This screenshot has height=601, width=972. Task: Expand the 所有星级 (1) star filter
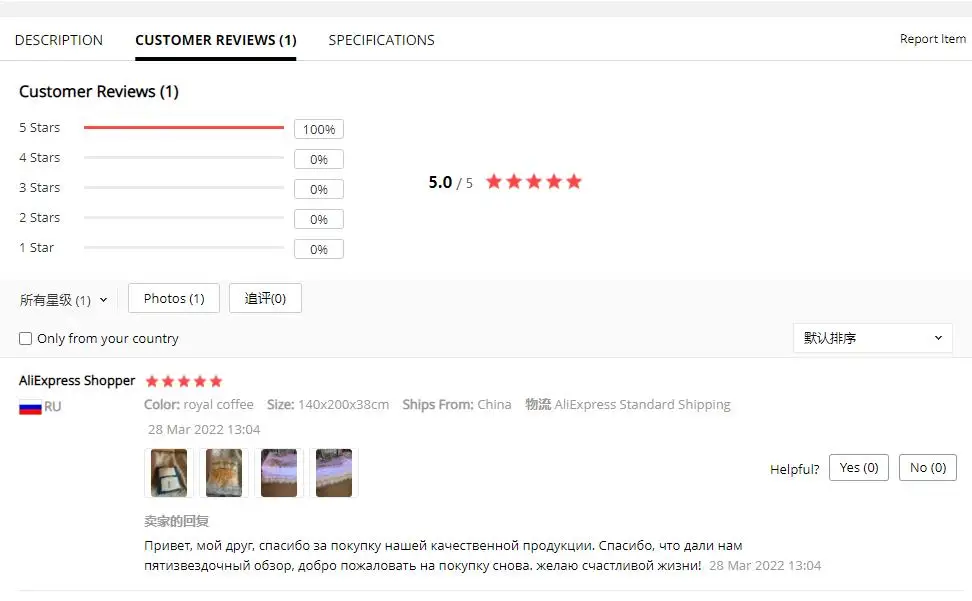[63, 300]
